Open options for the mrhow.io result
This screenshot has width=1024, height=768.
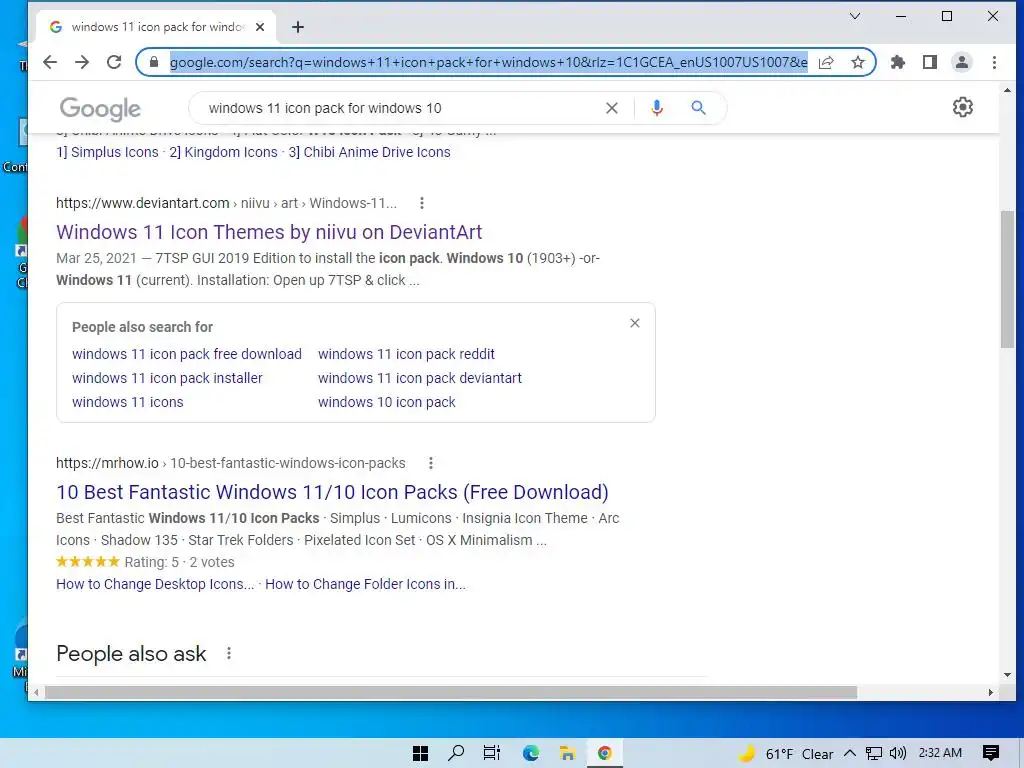click(430, 463)
